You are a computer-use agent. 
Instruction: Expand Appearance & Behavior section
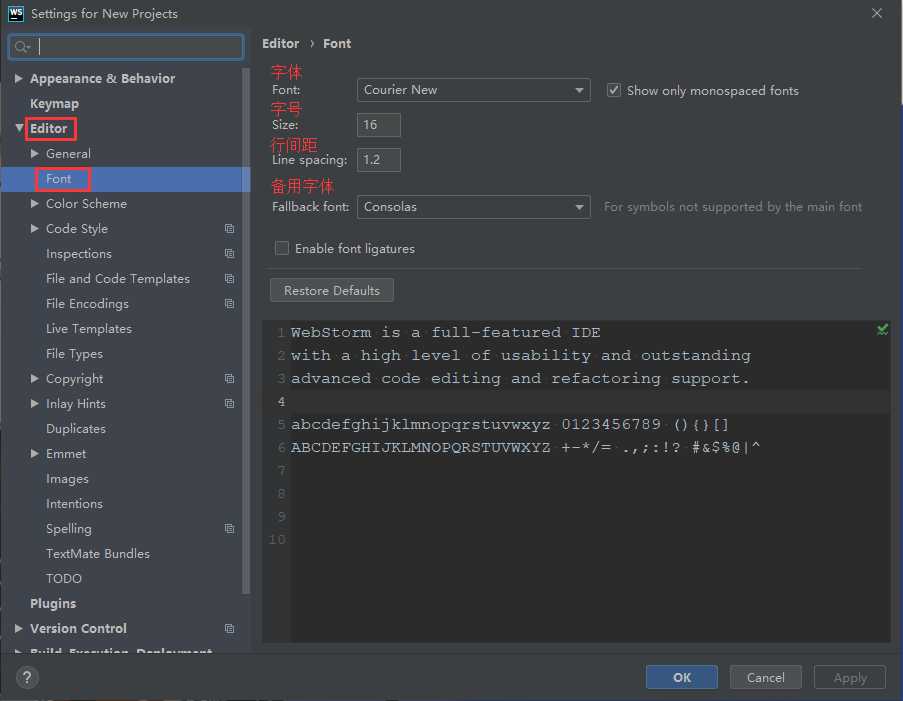(18, 78)
